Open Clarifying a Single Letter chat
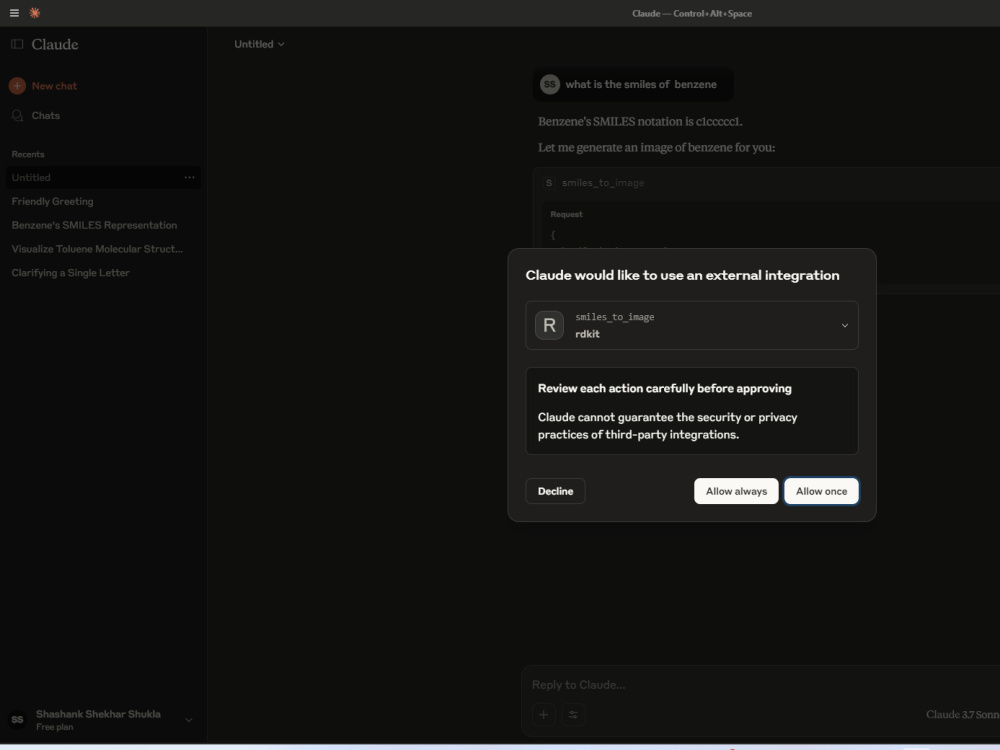This screenshot has height=750, width=1000. click(70, 273)
